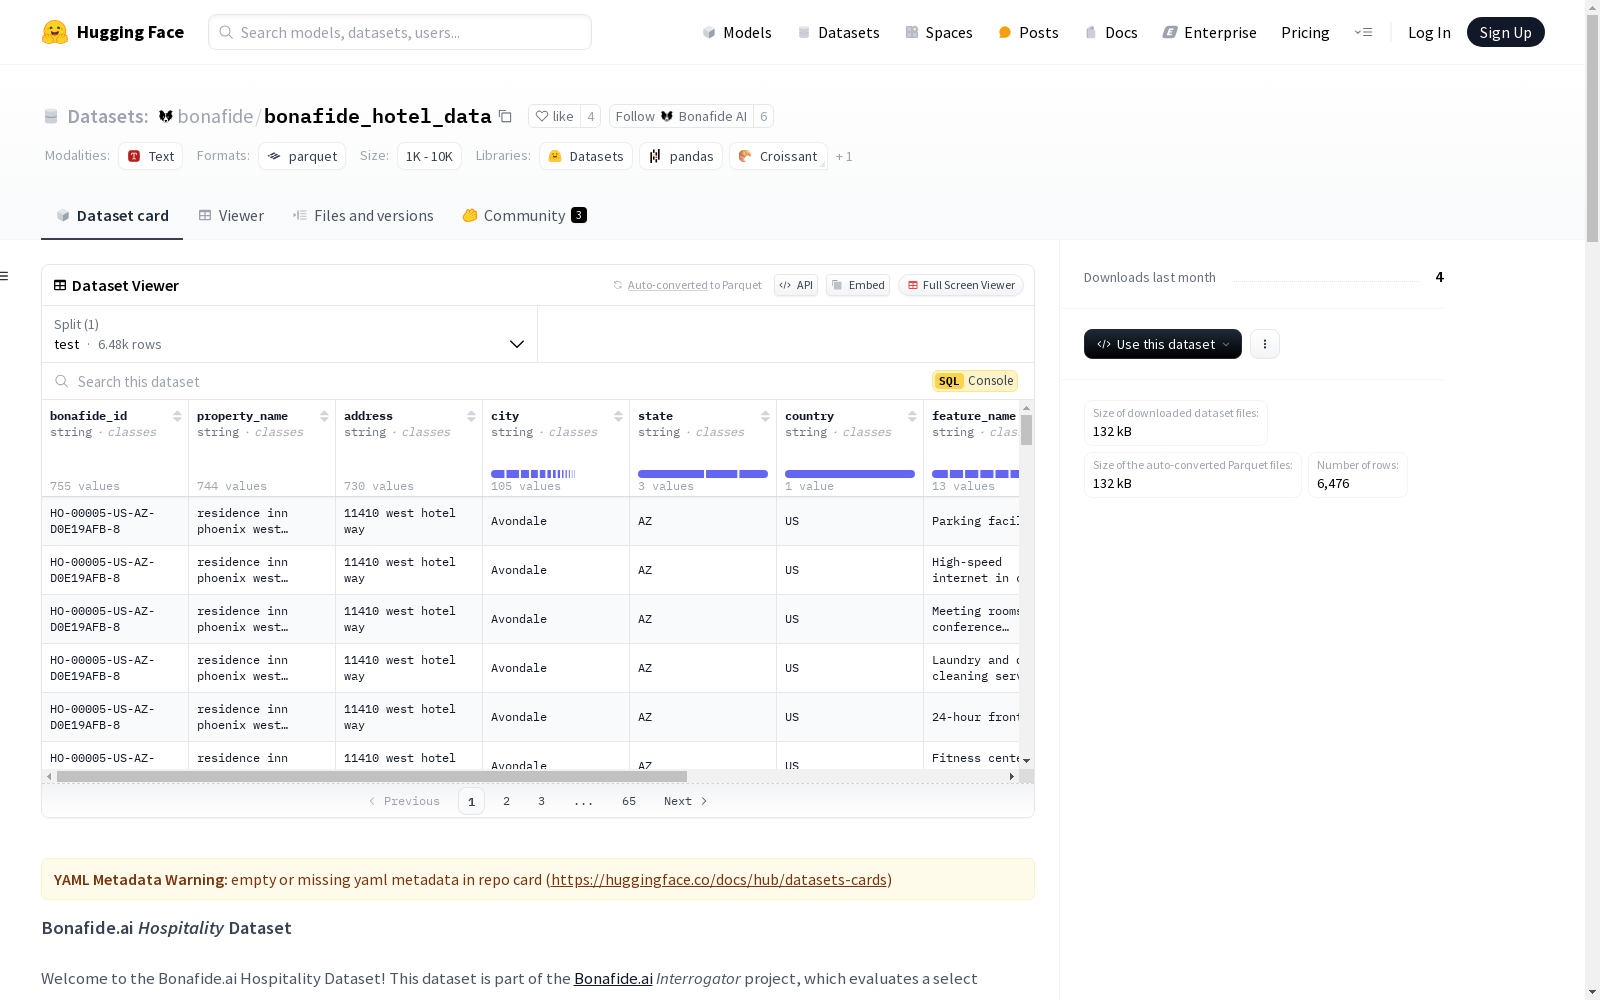Screen dimensions: 1600x1000
Task: Click the table's horizontal scrollbar thumb
Action: [x=372, y=776]
